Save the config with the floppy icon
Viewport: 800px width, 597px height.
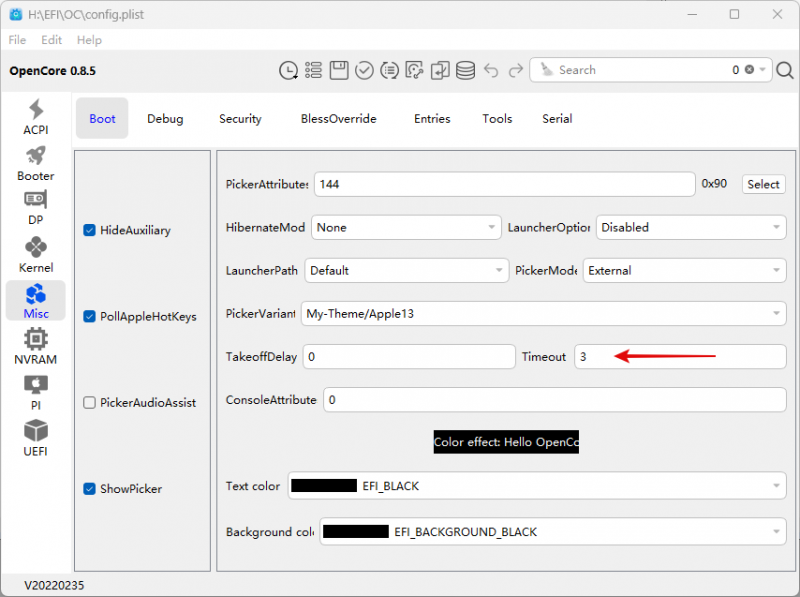tap(339, 70)
